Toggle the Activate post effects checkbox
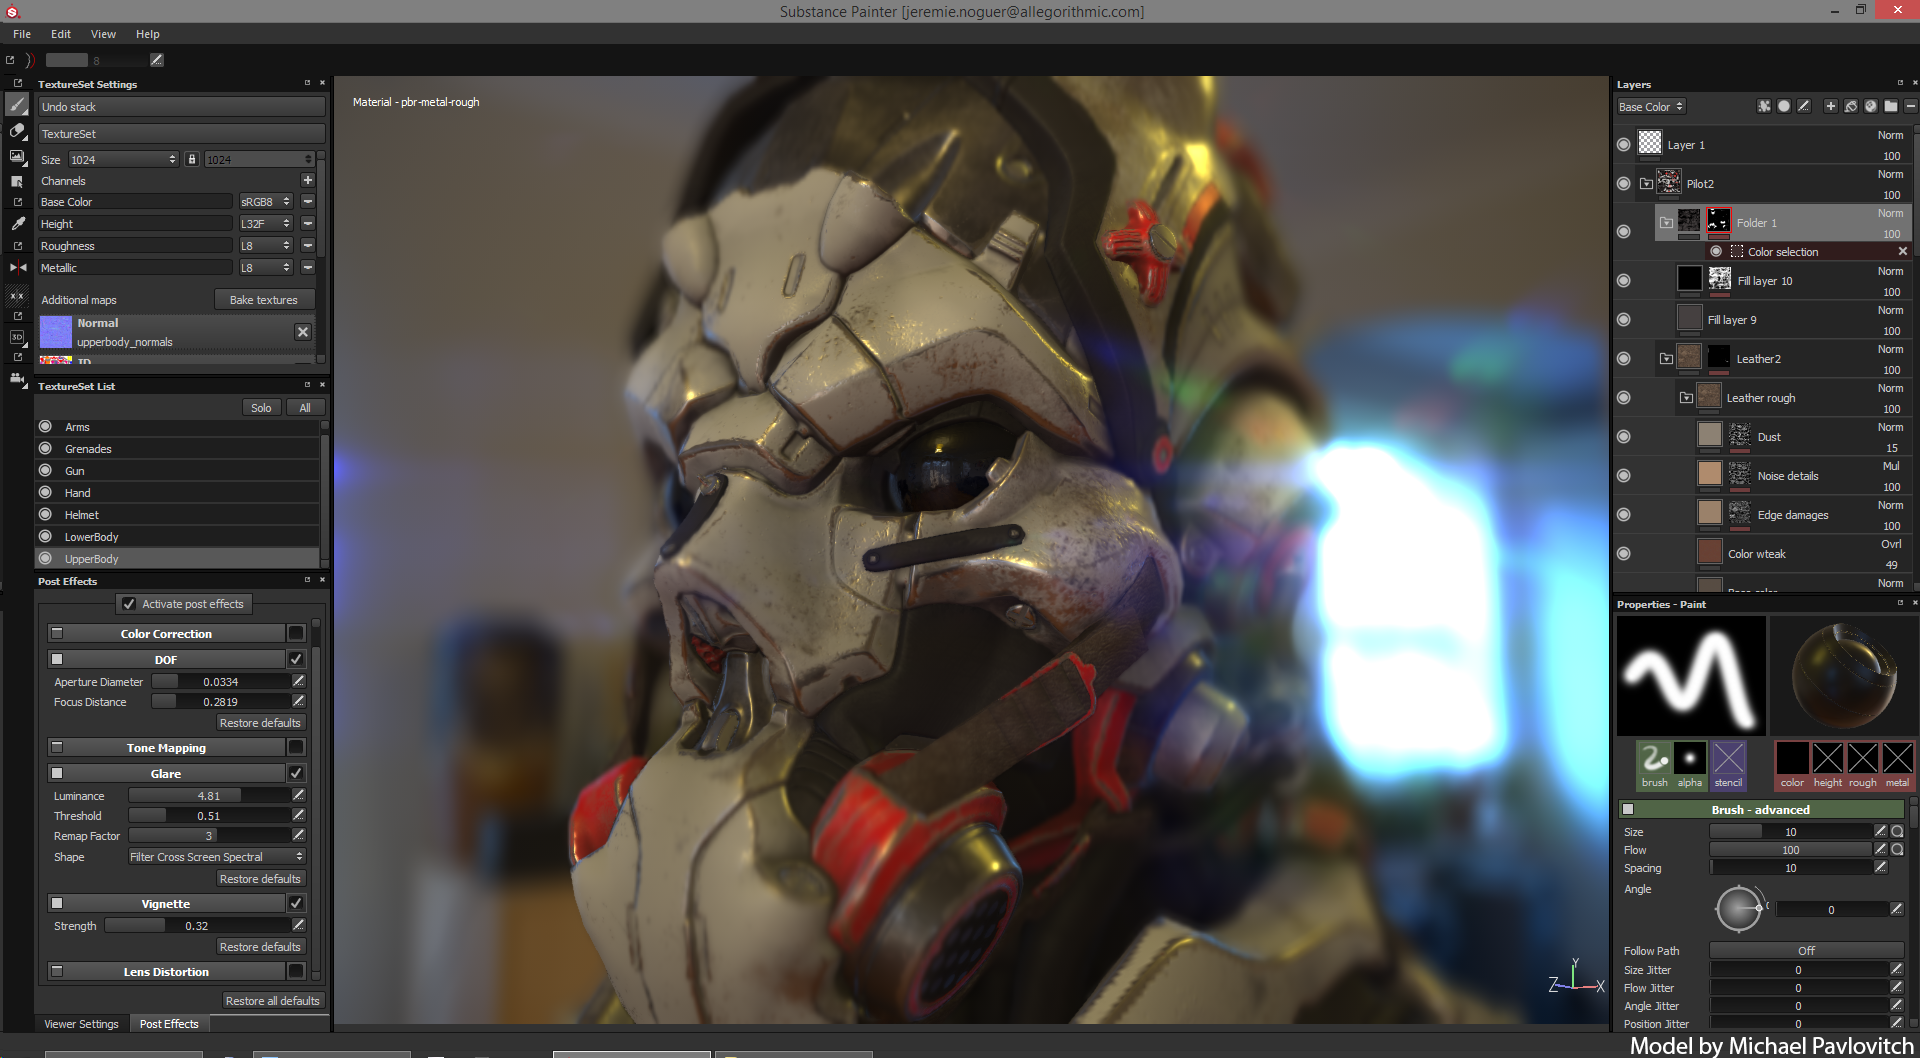This screenshot has height=1058, width=1920. (129, 603)
